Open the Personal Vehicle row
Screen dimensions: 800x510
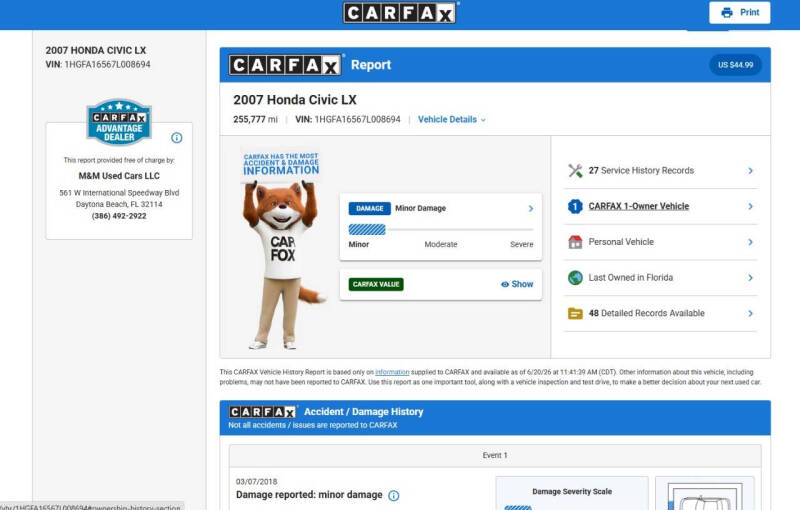(x=661, y=242)
